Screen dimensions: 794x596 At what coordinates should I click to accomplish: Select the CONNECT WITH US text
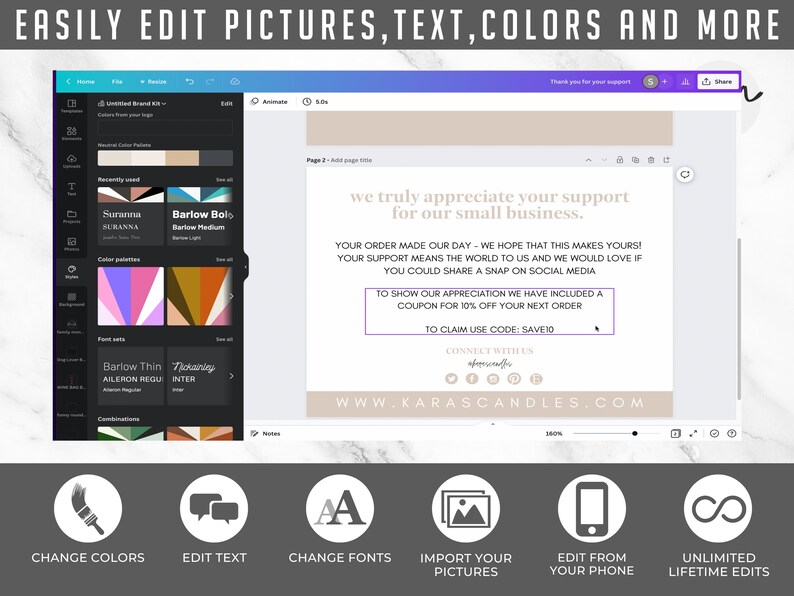[x=489, y=351]
